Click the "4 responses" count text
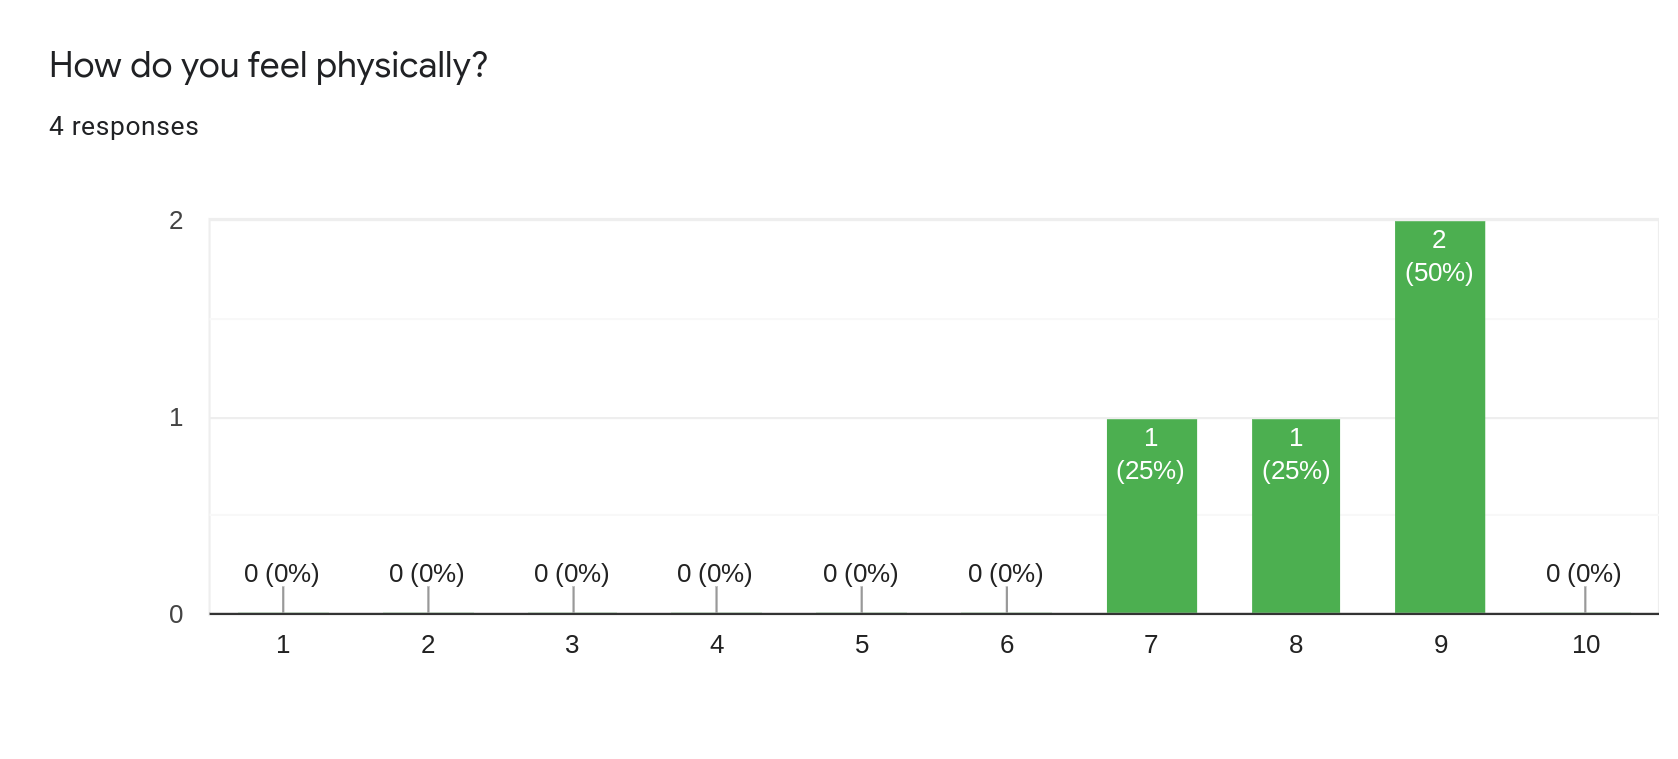The image size is (1678, 759). pyautogui.click(x=124, y=126)
